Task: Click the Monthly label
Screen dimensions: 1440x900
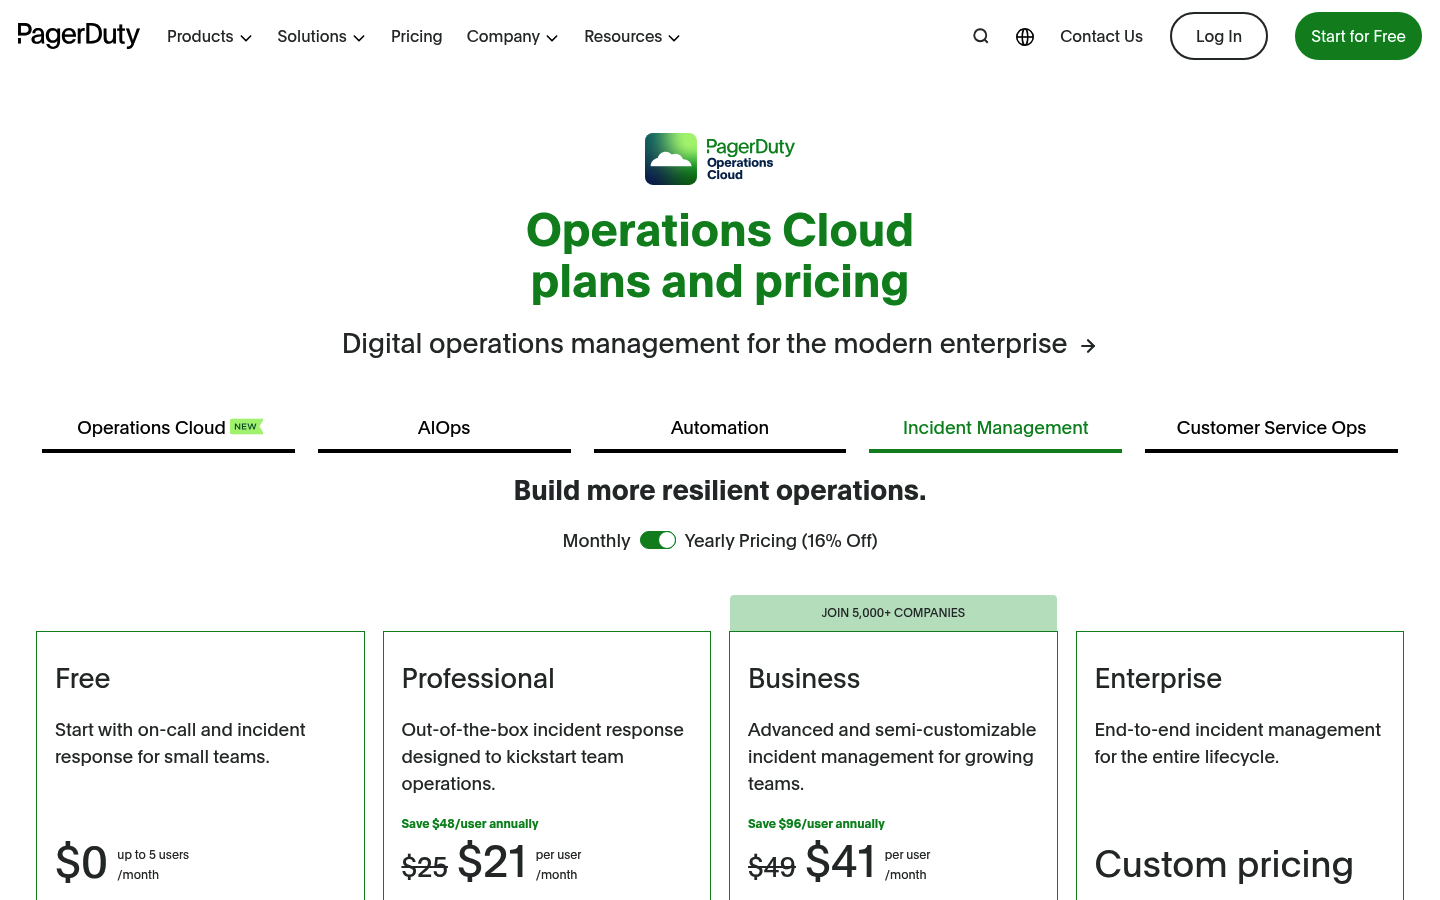Action: pyautogui.click(x=596, y=541)
